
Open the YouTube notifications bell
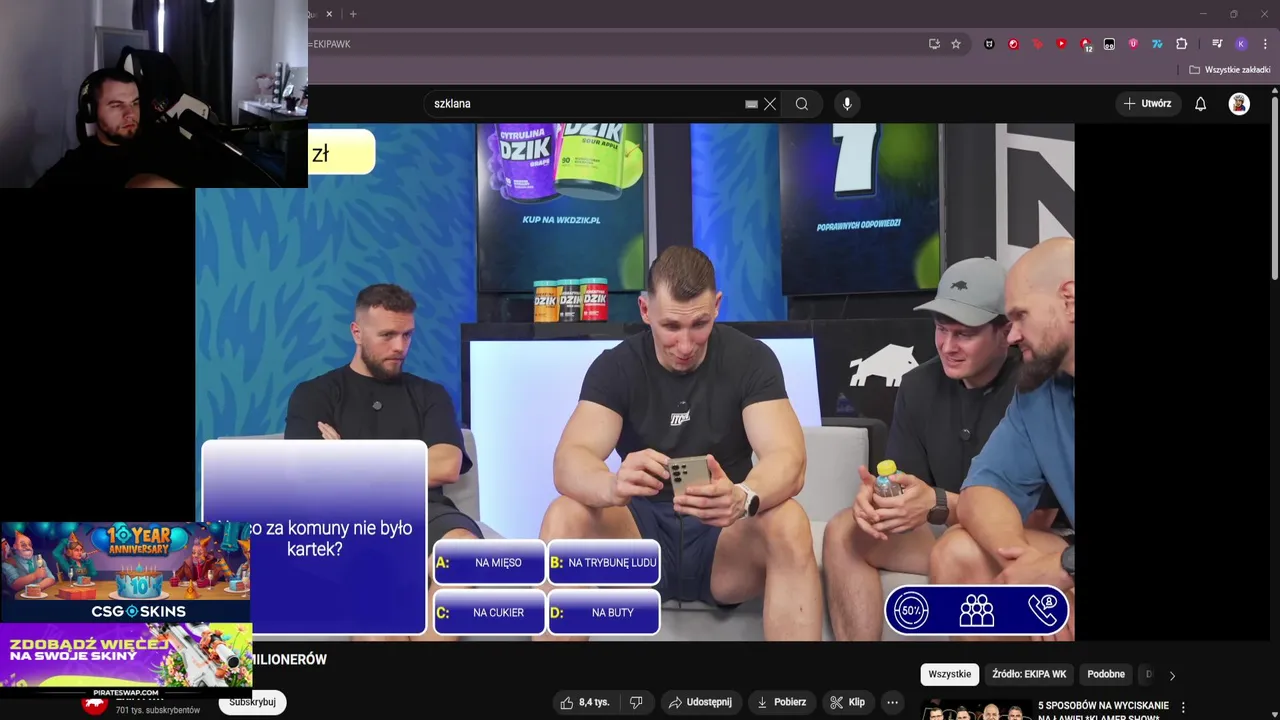pyautogui.click(x=1201, y=104)
